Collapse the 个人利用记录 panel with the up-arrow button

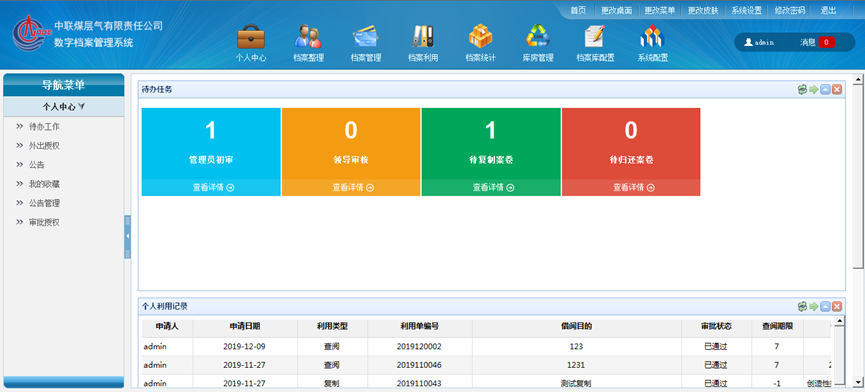click(825, 307)
